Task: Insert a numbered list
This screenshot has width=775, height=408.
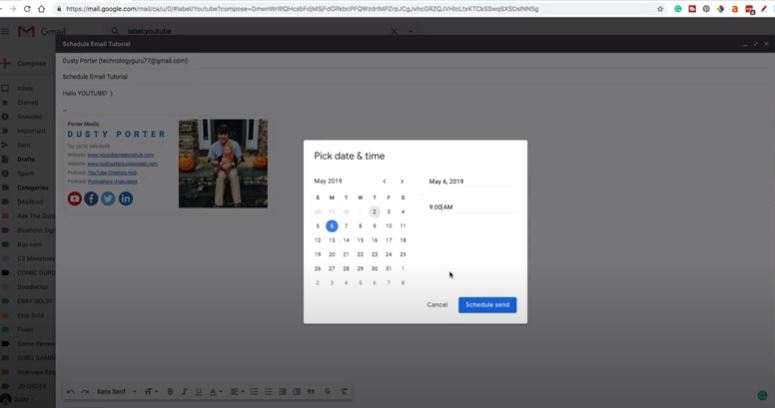Action: click(x=254, y=392)
